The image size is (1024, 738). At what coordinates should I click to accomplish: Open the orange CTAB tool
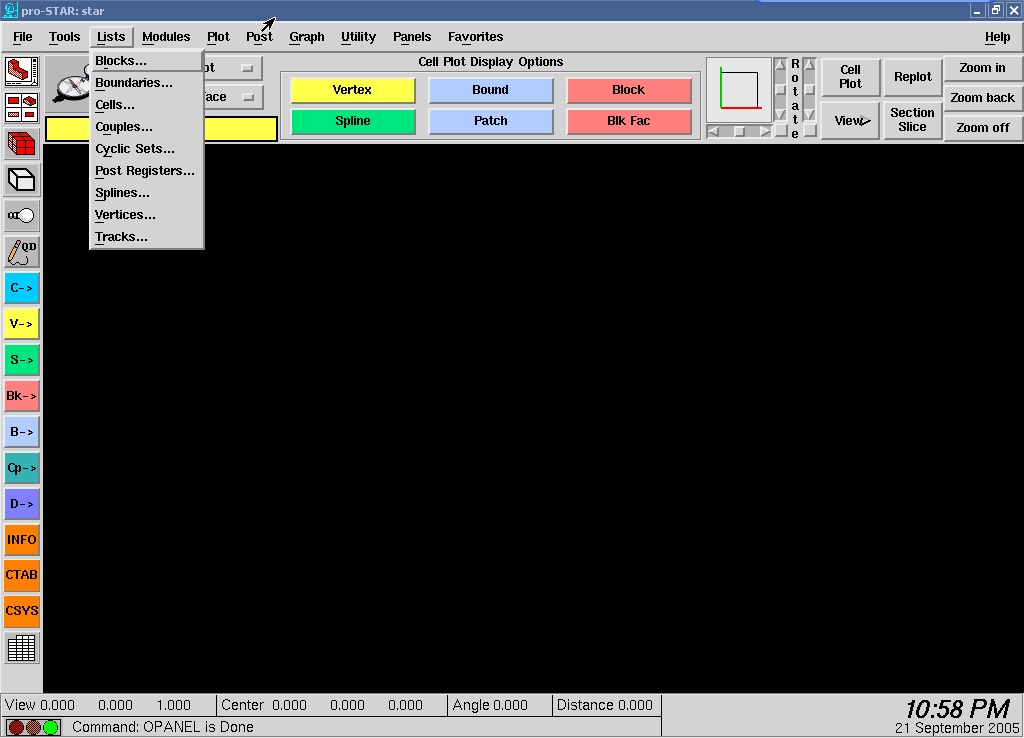coord(22,575)
